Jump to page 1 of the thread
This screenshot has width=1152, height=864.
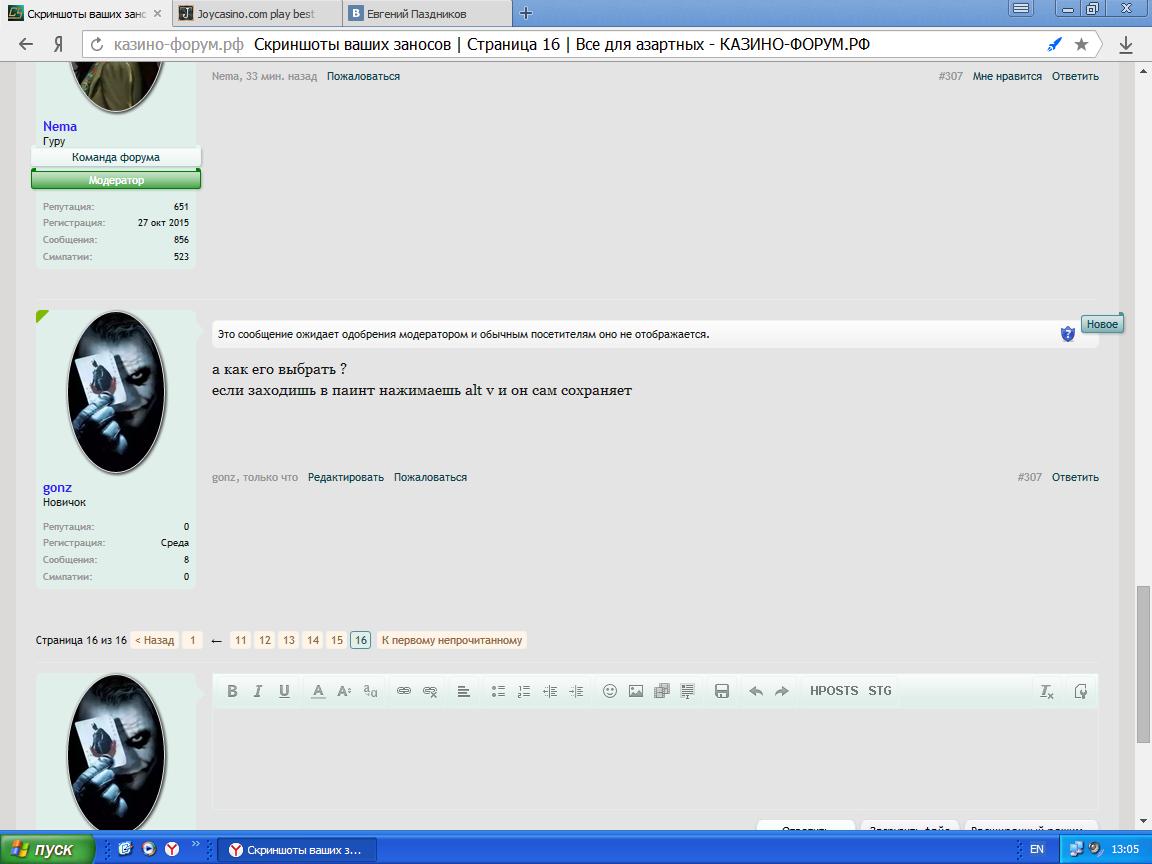pos(192,640)
